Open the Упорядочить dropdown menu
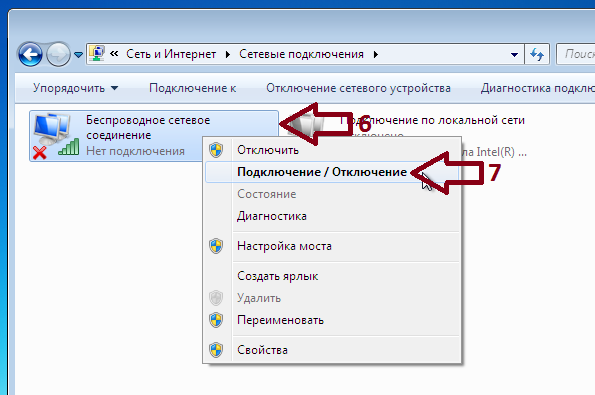This screenshot has height=395, width=595. click(76, 88)
